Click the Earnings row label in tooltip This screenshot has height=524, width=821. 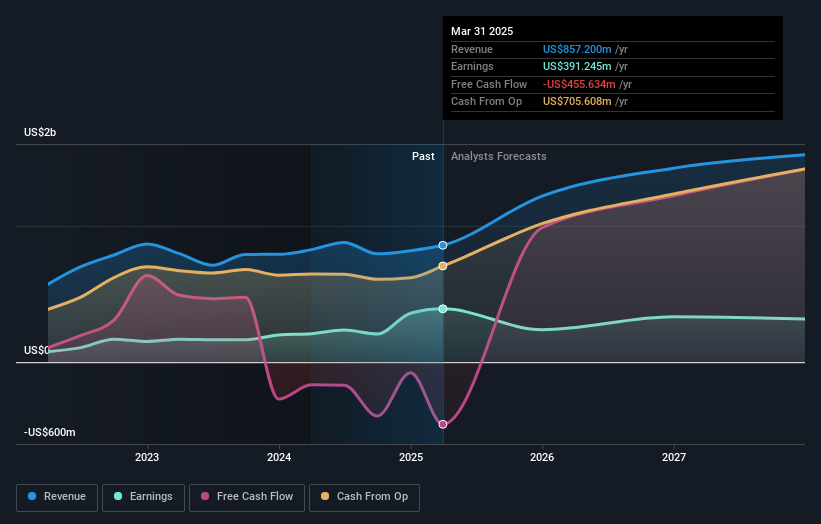pos(472,66)
